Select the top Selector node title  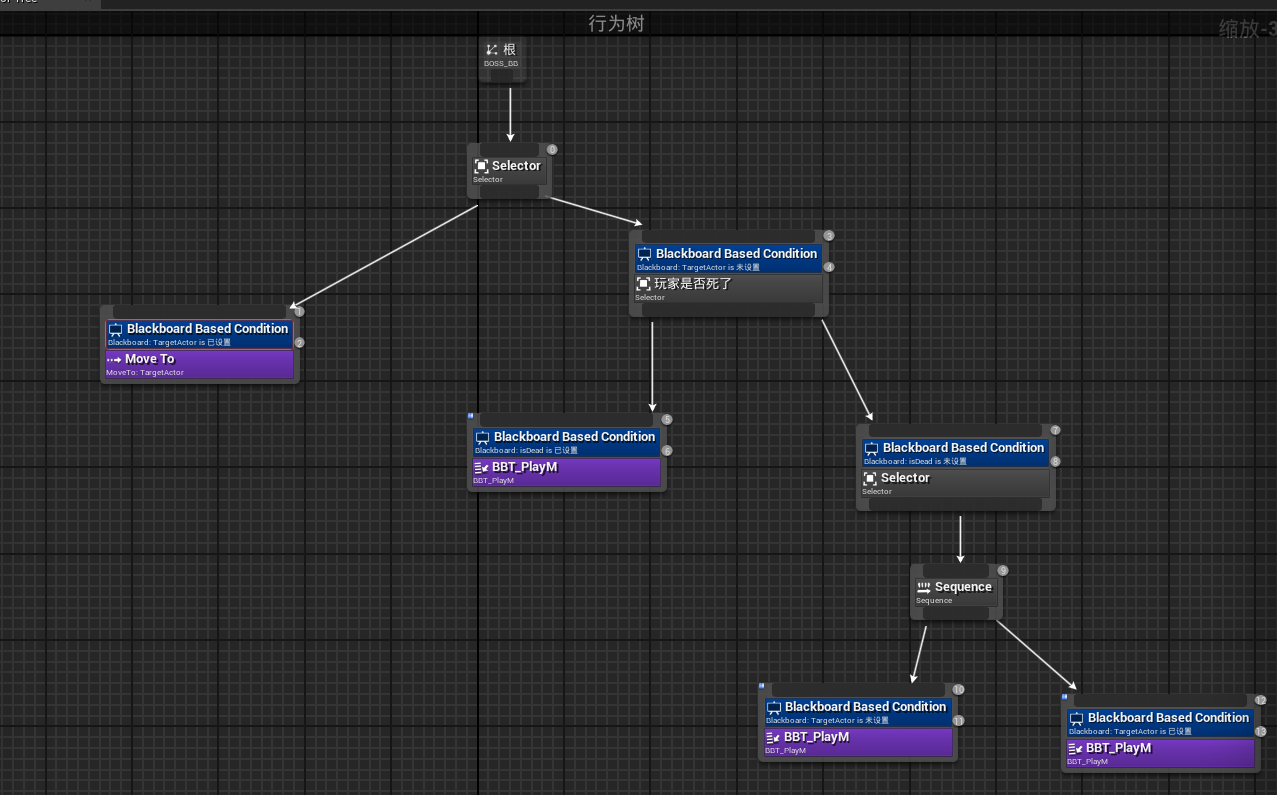[516, 166]
